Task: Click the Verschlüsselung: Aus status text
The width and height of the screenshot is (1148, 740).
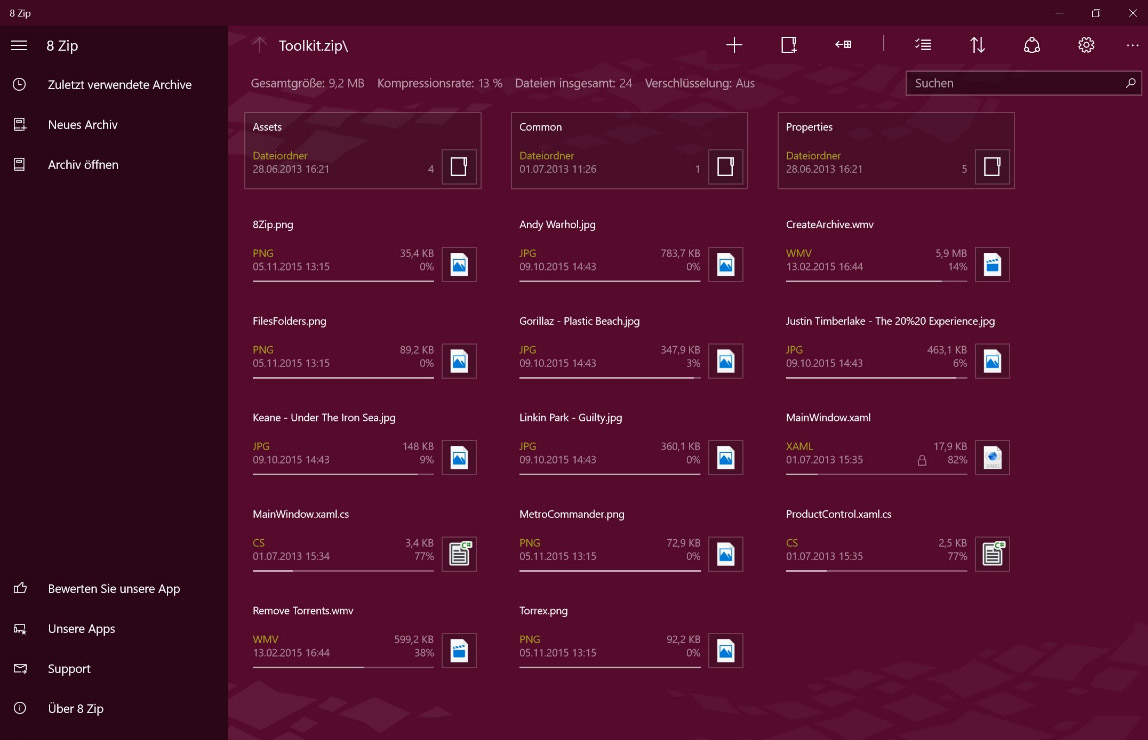Action: pyautogui.click(x=699, y=83)
